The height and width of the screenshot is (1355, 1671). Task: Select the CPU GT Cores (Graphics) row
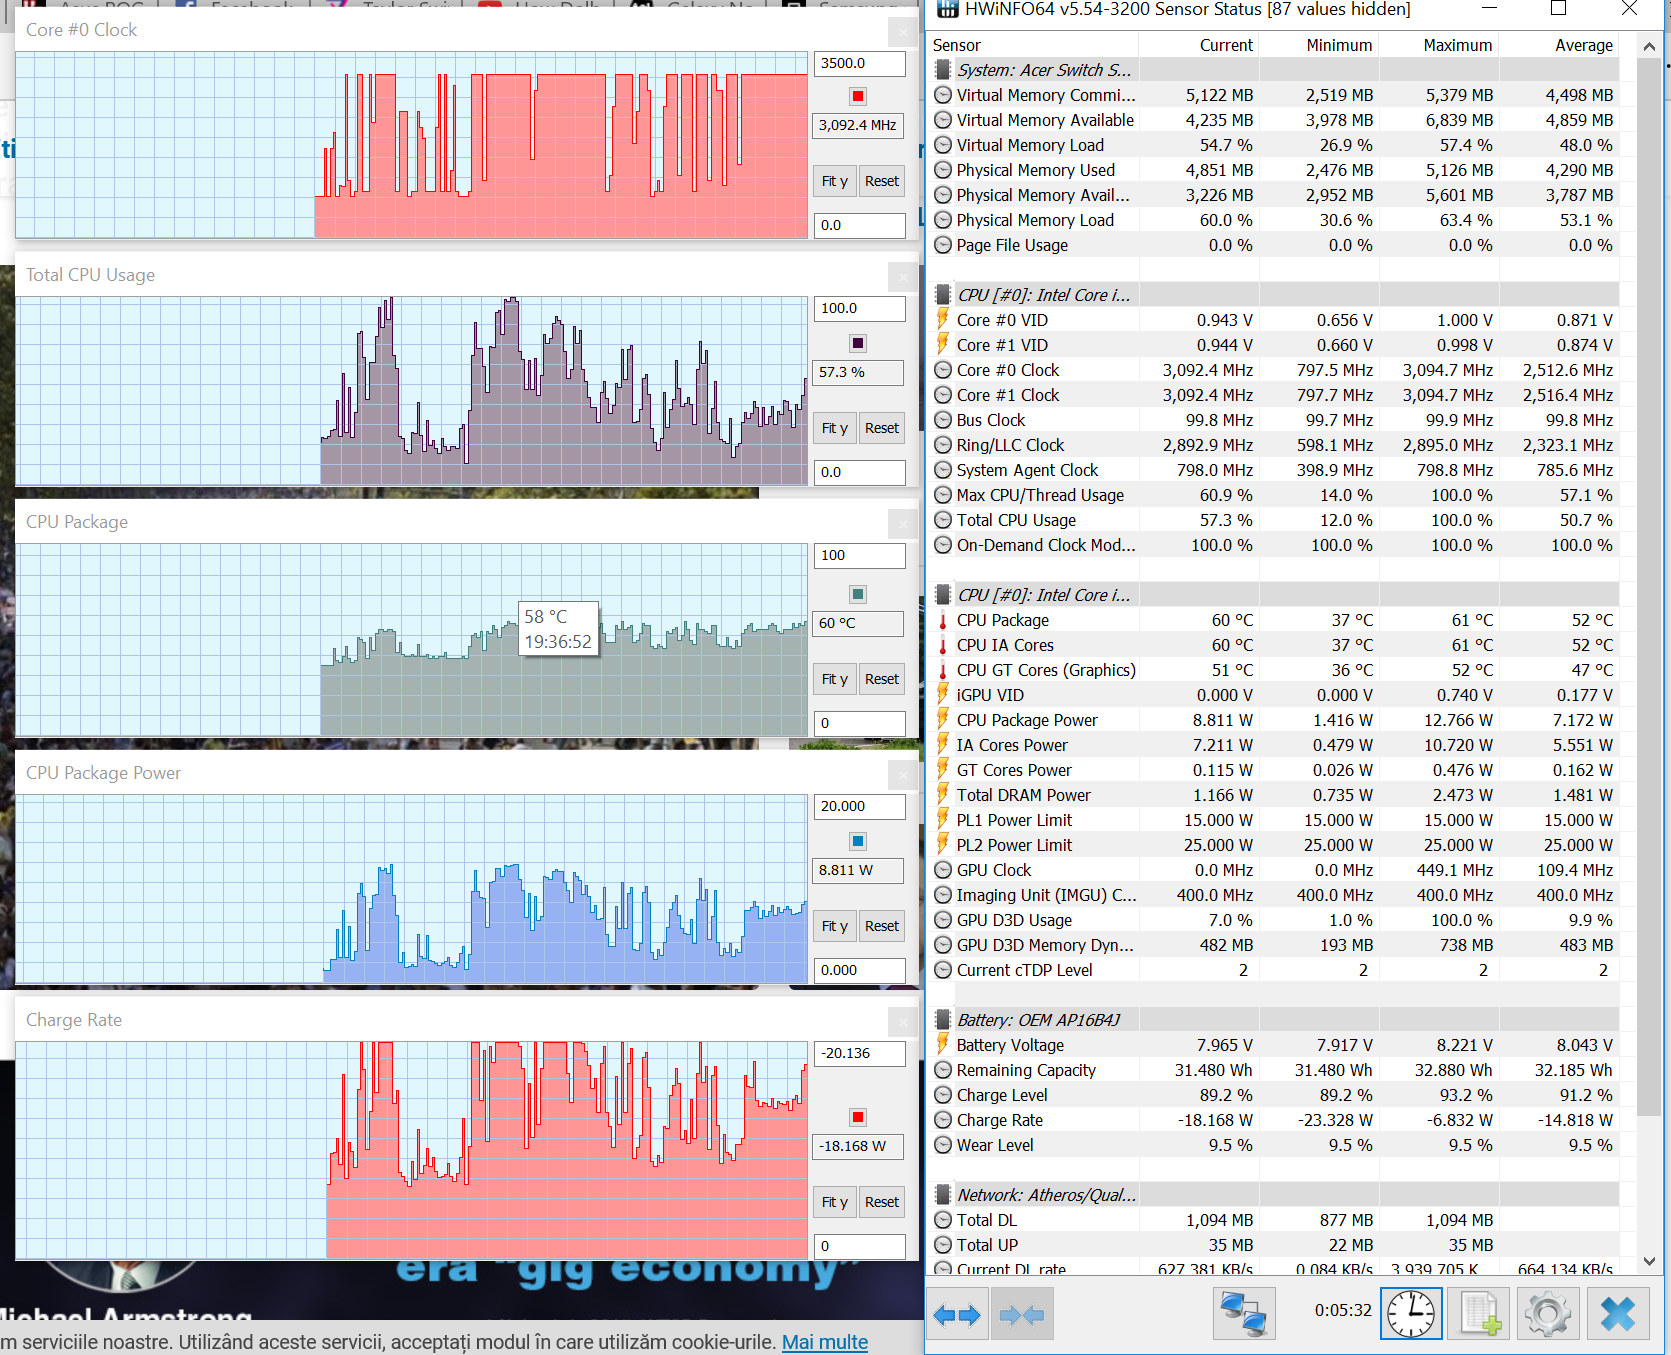tap(1274, 670)
